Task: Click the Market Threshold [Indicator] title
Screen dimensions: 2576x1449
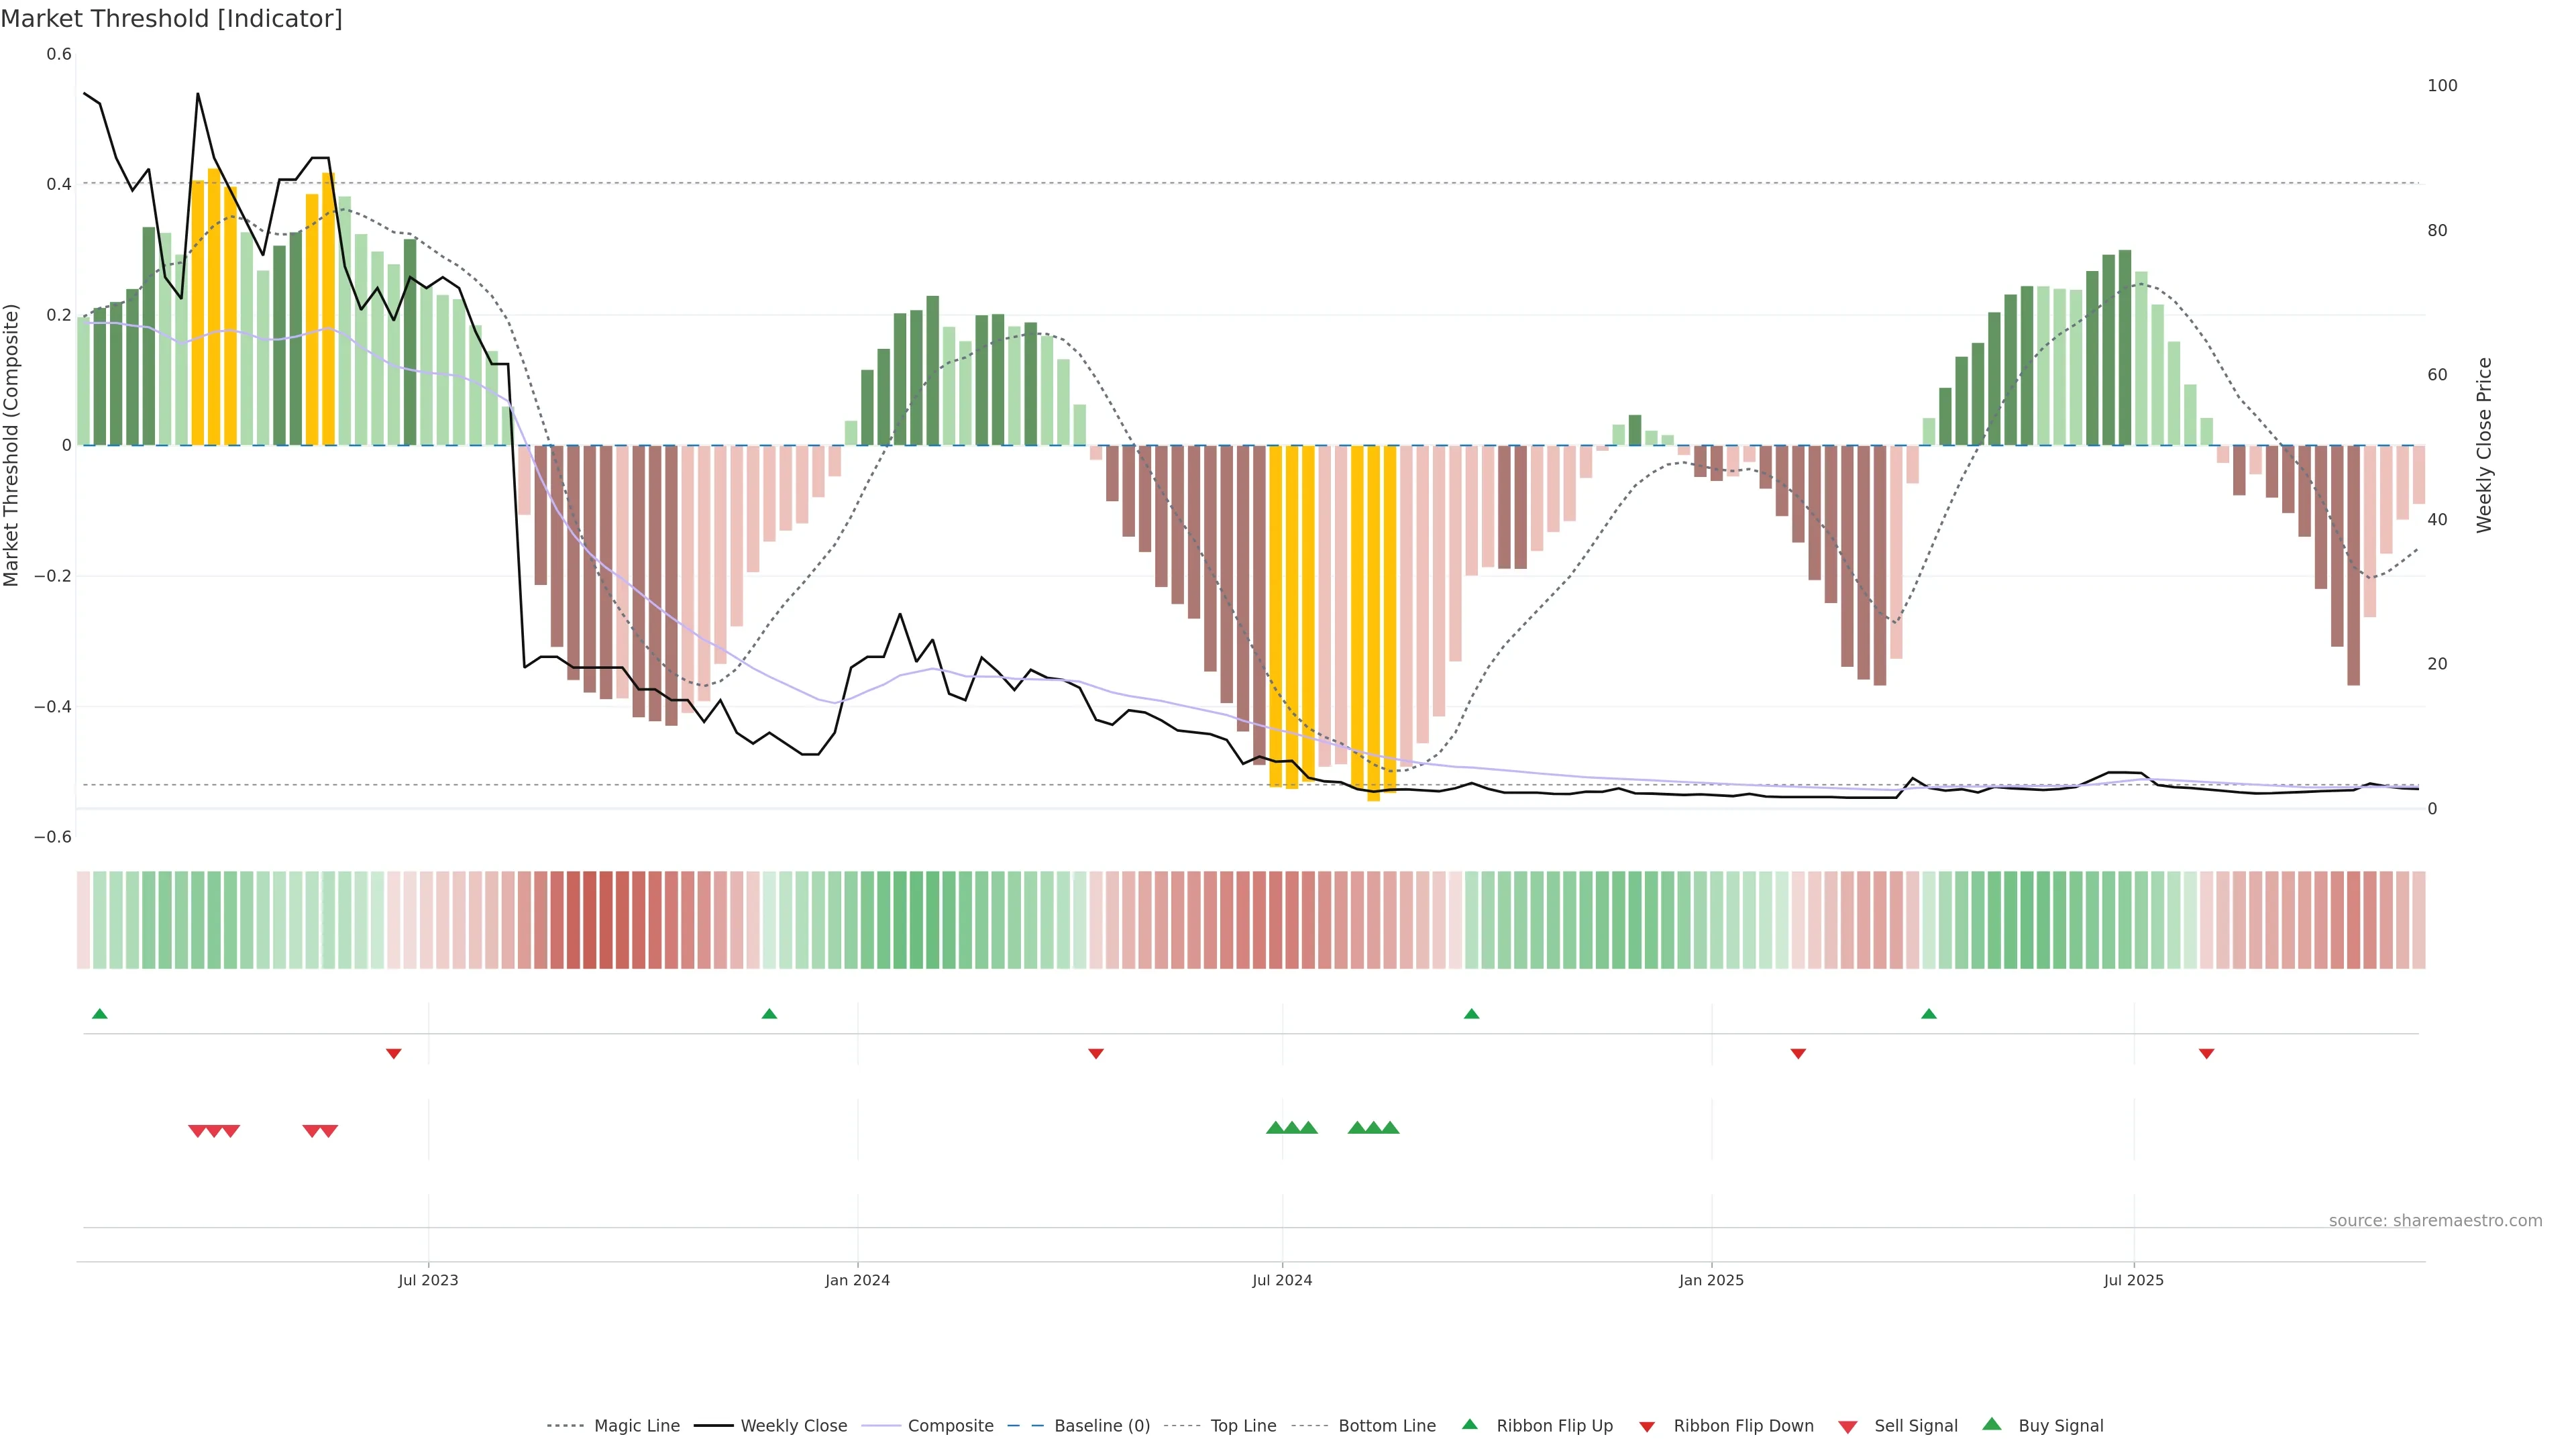Action: coord(171,19)
